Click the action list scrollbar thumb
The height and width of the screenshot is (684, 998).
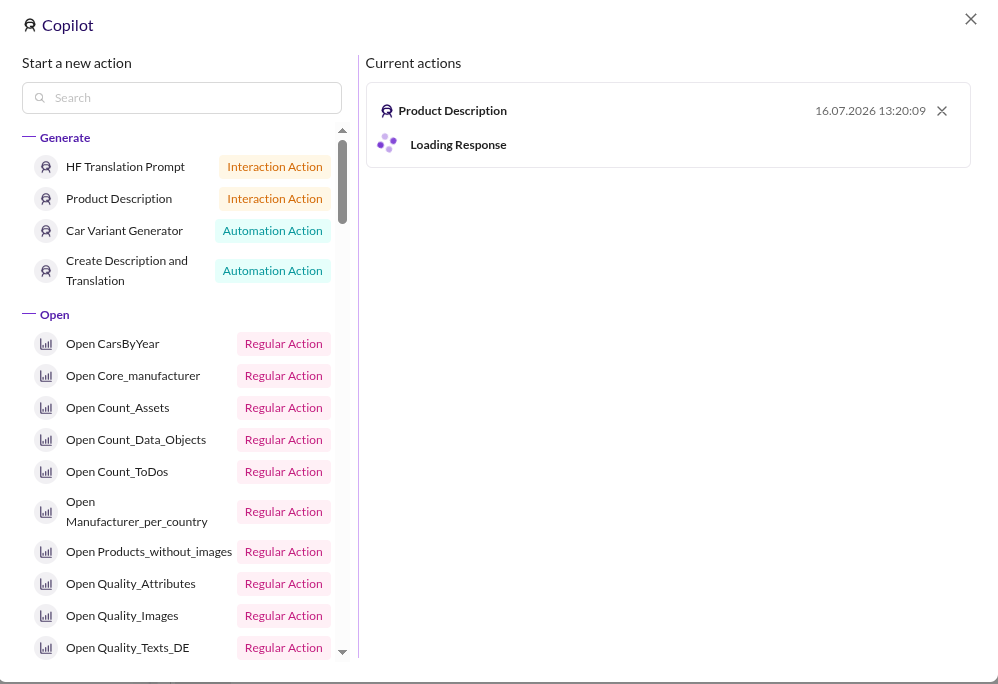click(x=342, y=182)
